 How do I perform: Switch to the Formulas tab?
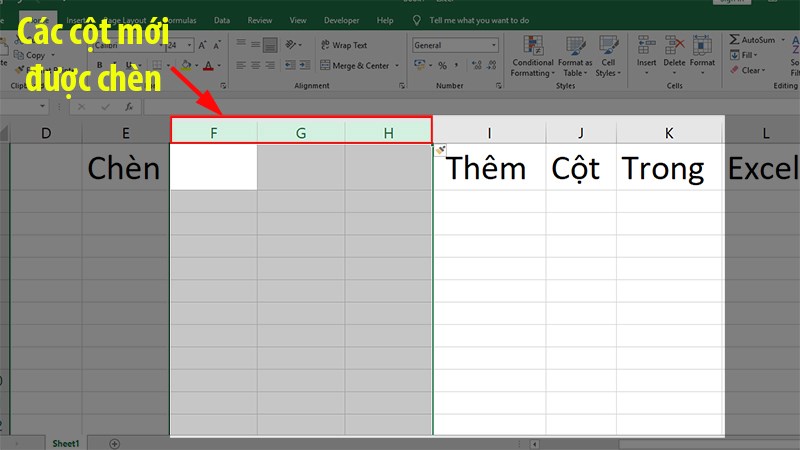pos(182,20)
